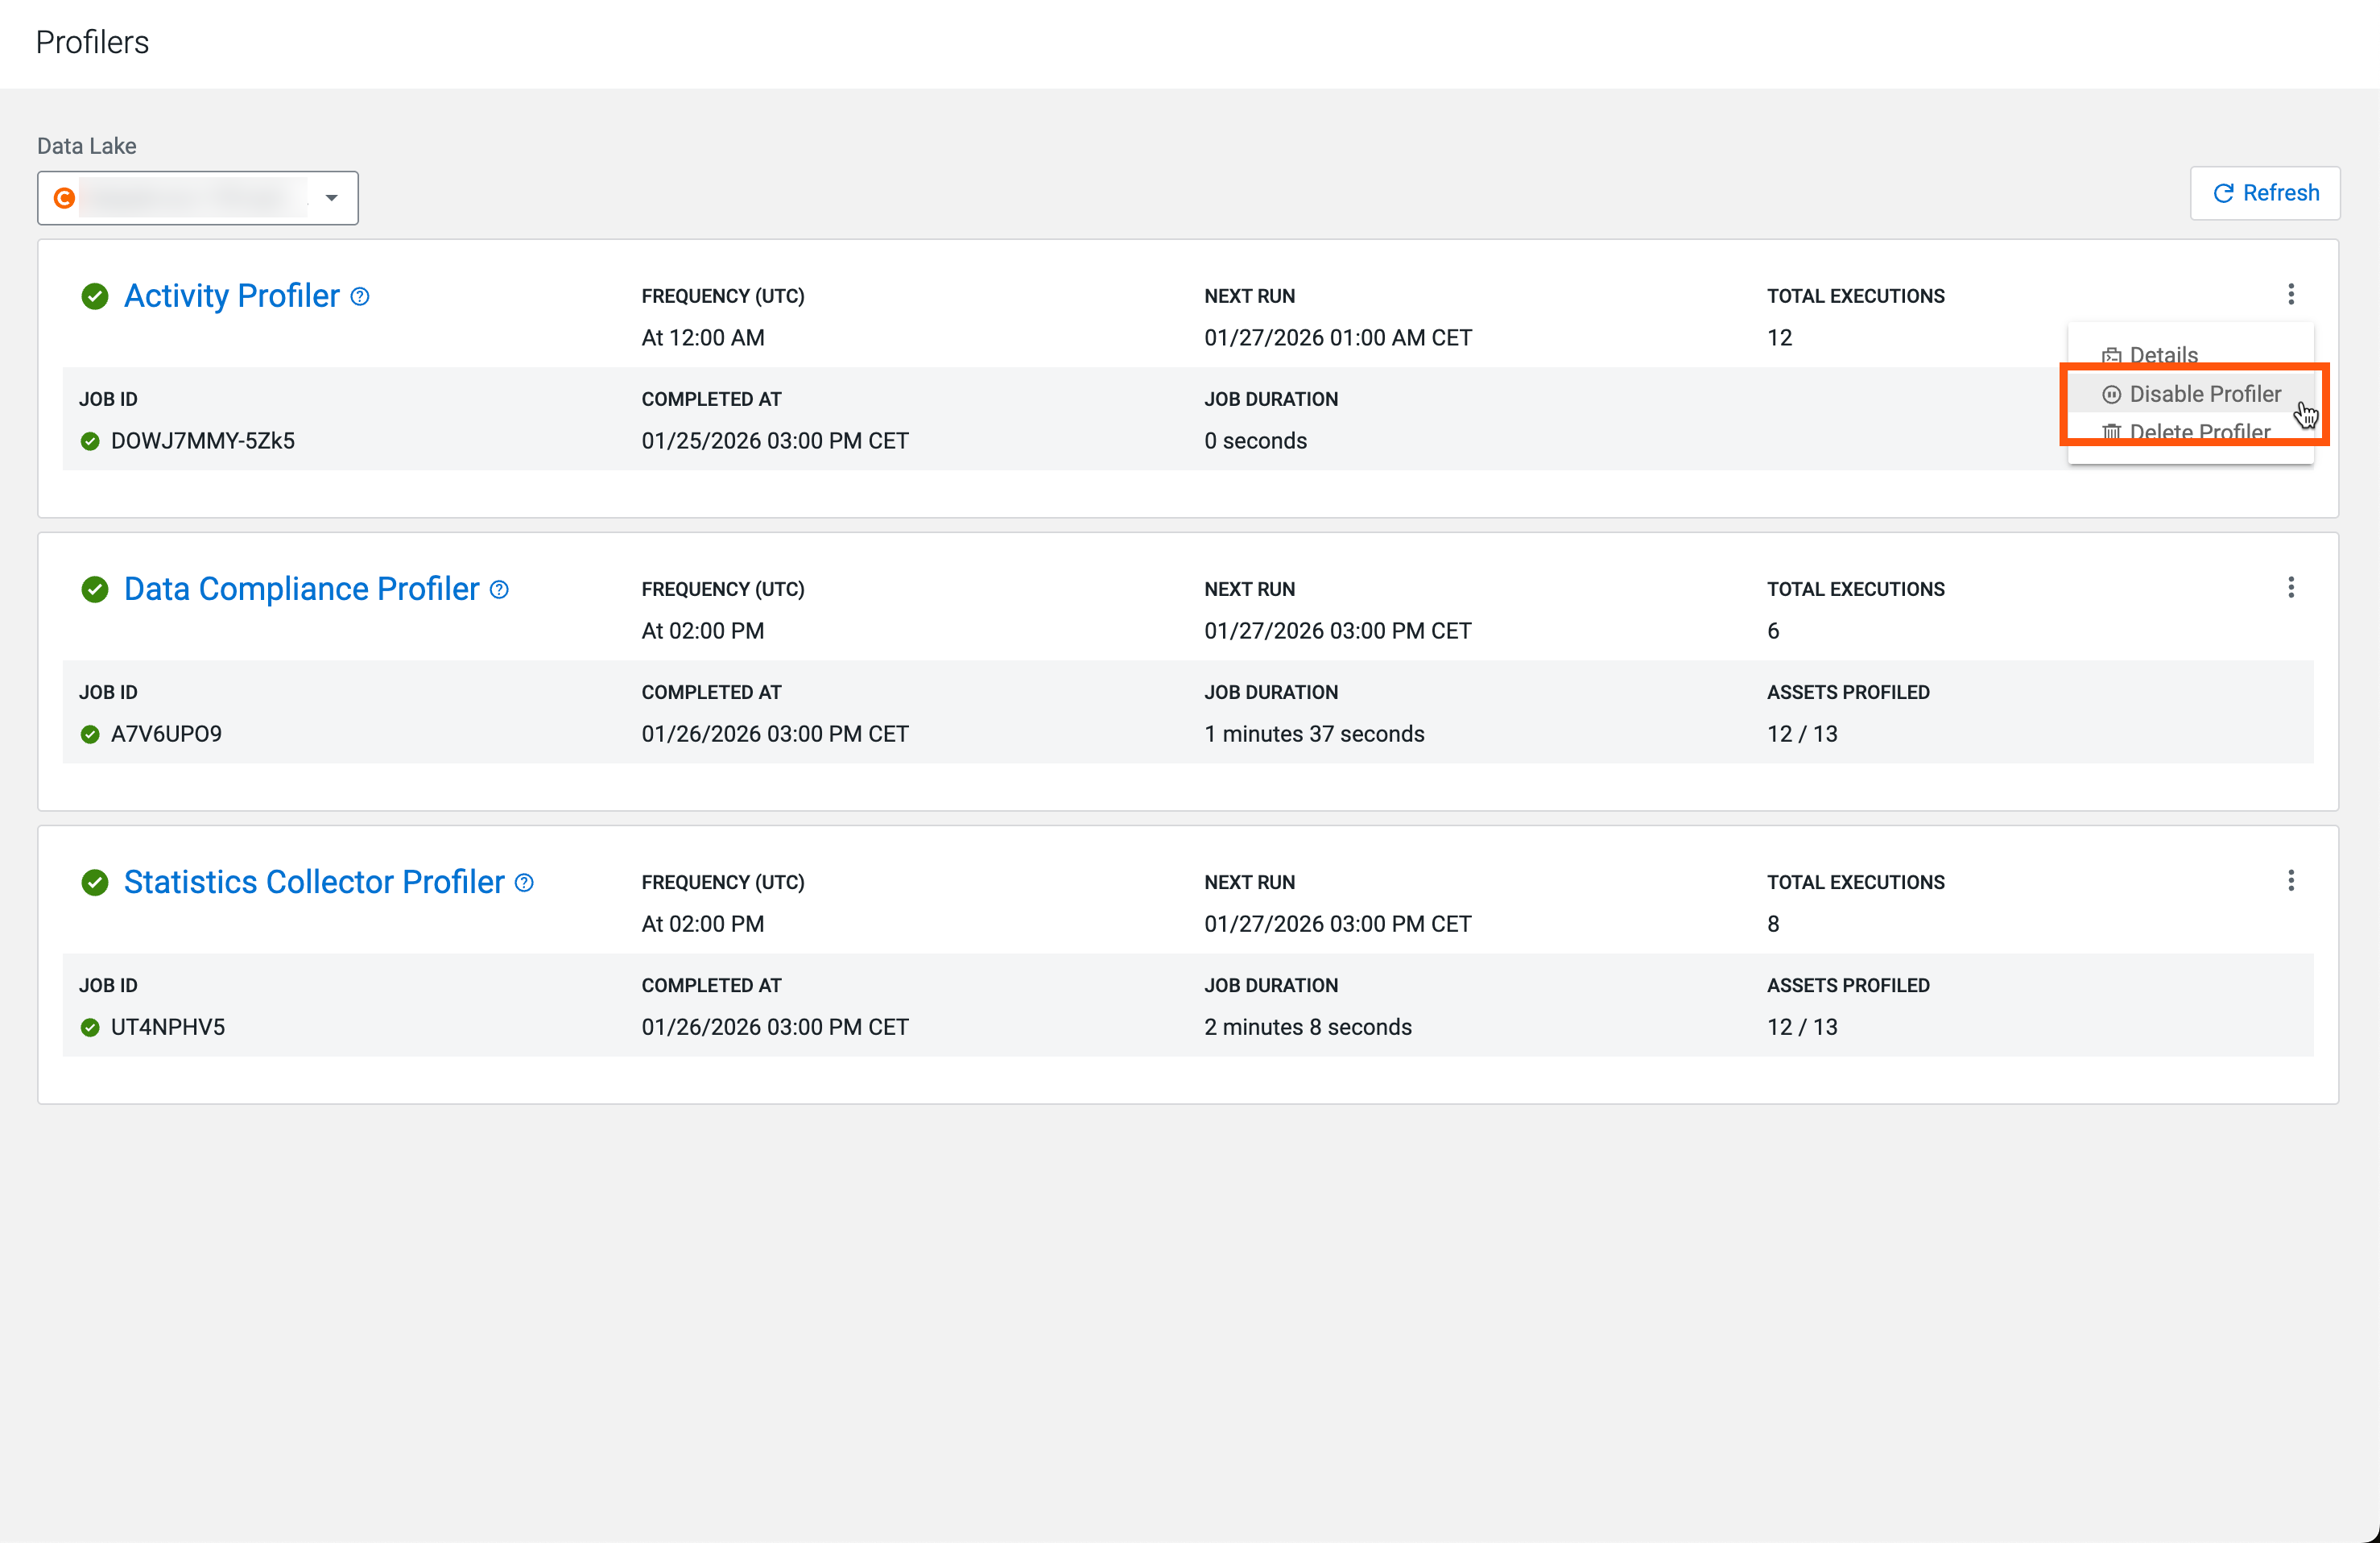Click help icon beside Statistics Collector Profiler
Viewport: 2380px width, 1543px height.
[x=524, y=883]
